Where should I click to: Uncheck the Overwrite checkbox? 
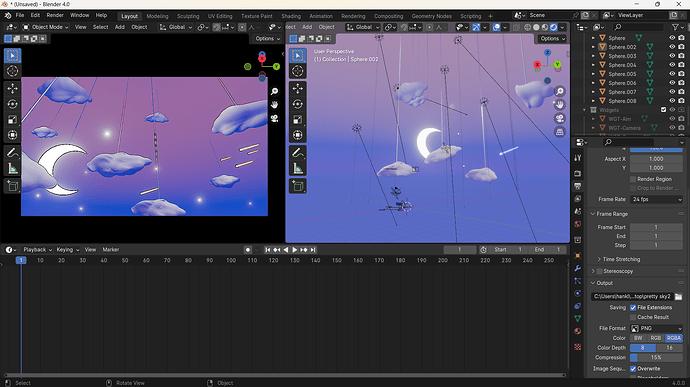[633, 369]
